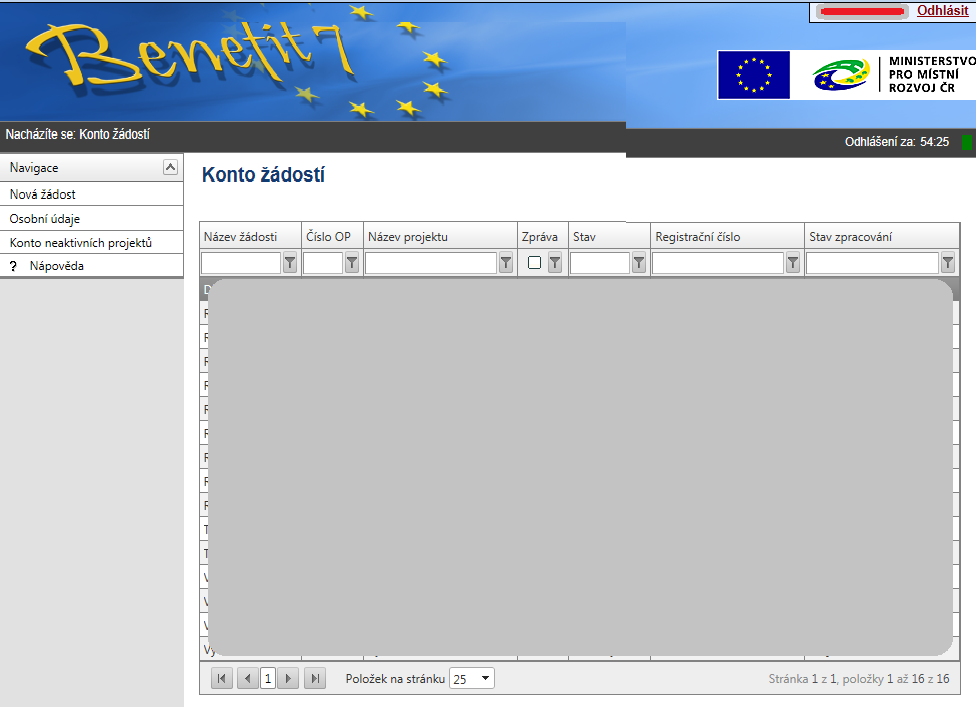Focus the Registrační číslo filter field
The image size is (976, 707).
click(718, 263)
